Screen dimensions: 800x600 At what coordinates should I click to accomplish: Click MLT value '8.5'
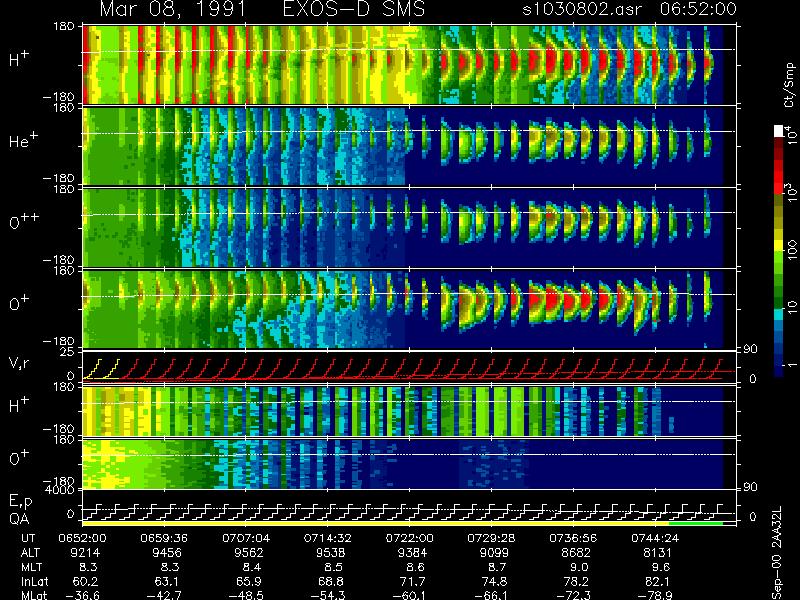click(x=334, y=567)
